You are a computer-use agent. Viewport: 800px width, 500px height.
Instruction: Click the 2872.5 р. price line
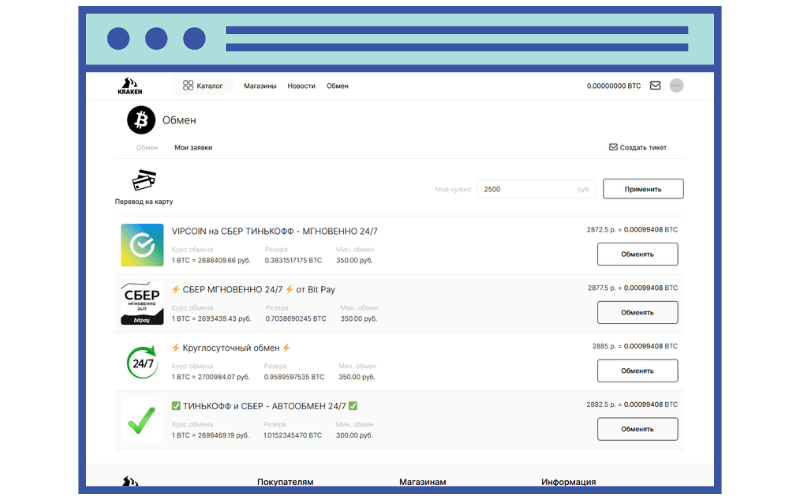point(632,230)
